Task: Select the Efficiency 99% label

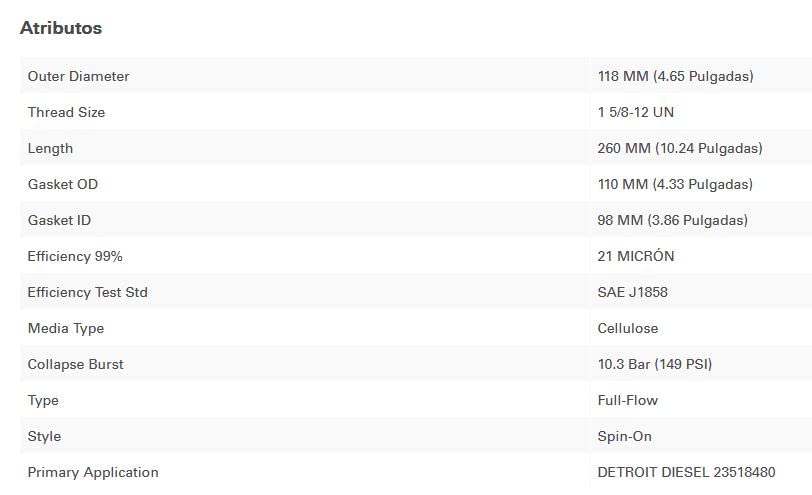Action: (x=75, y=256)
